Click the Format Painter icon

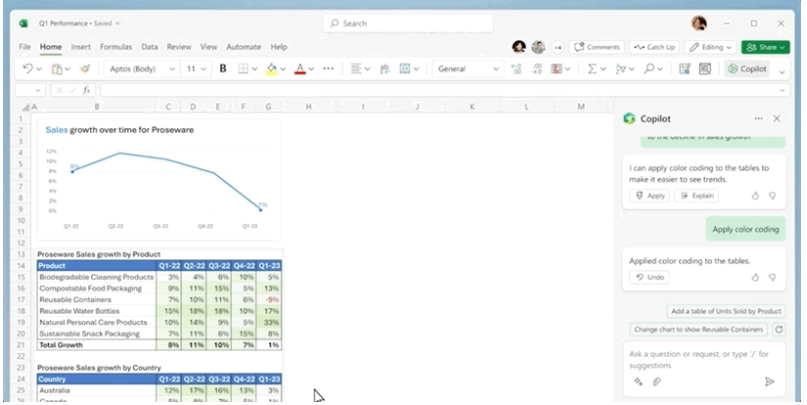(85, 69)
